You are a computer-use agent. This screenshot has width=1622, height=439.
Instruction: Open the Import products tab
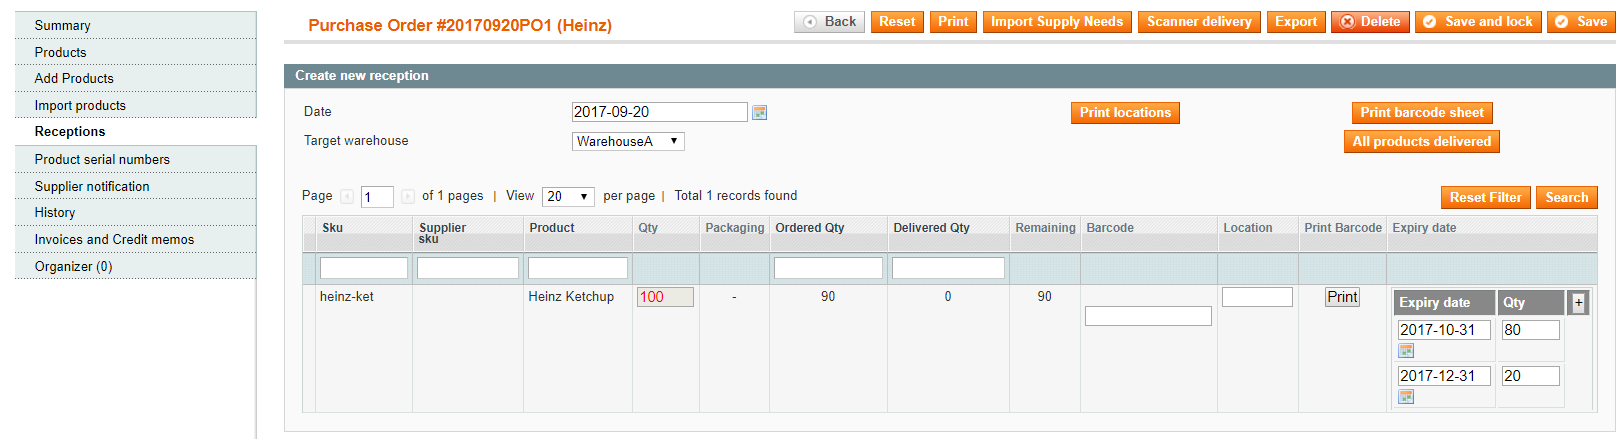tap(136, 105)
